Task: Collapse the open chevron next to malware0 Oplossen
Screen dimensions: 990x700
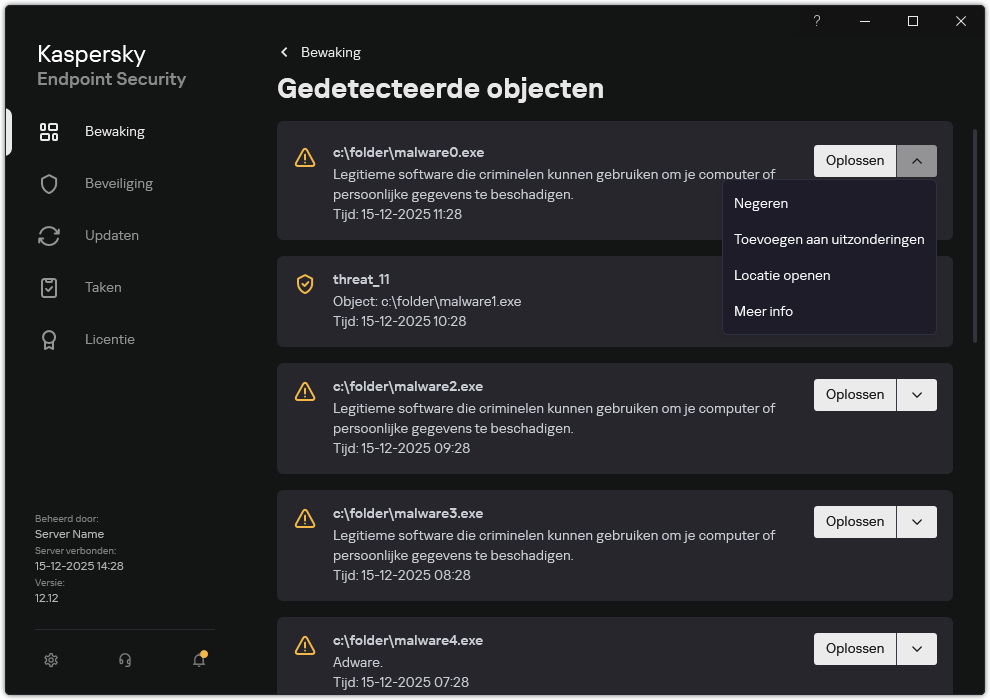Action: (917, 160)
